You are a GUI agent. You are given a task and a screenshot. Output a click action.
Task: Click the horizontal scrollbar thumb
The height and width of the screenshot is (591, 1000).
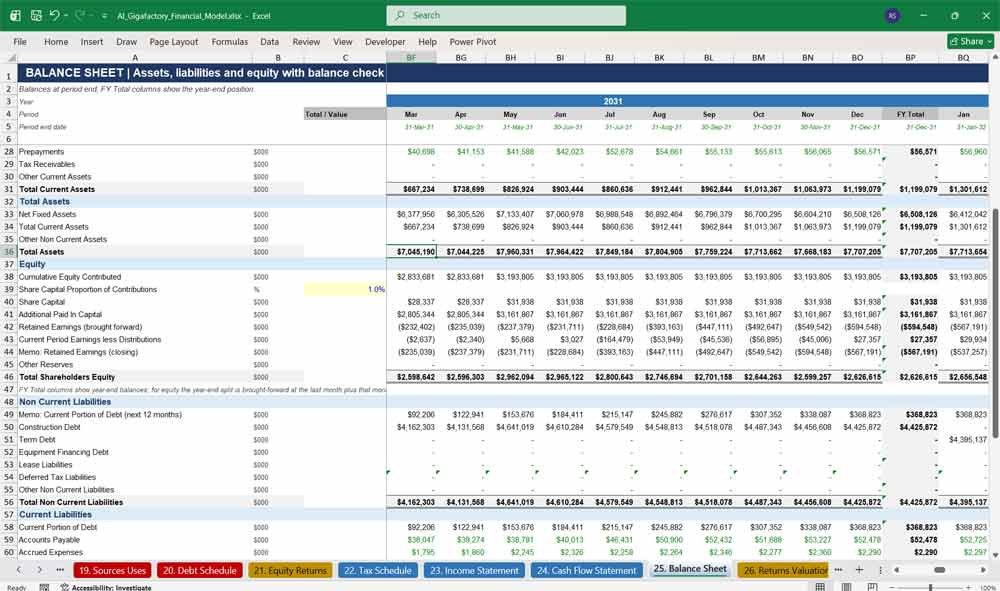pyautogui.click(x=939, y=569)
